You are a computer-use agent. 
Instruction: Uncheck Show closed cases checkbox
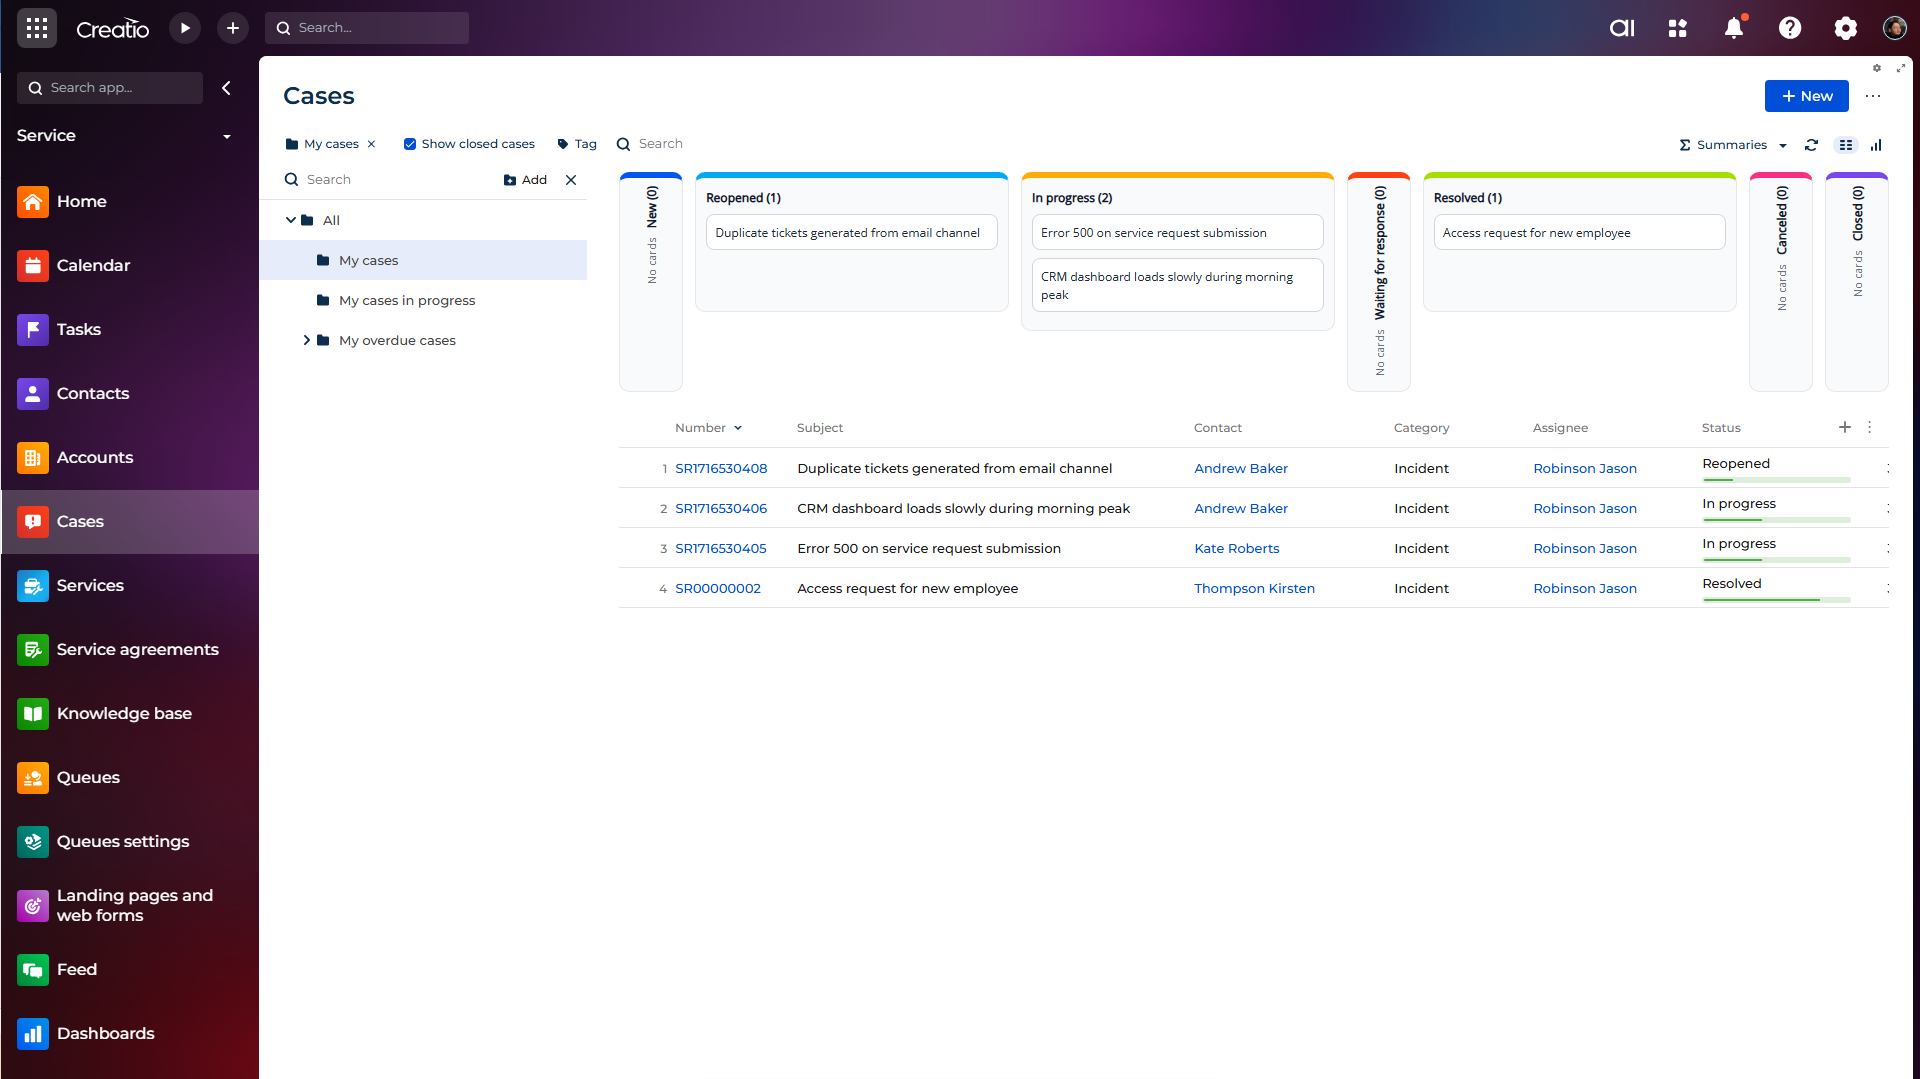(410, 144)
